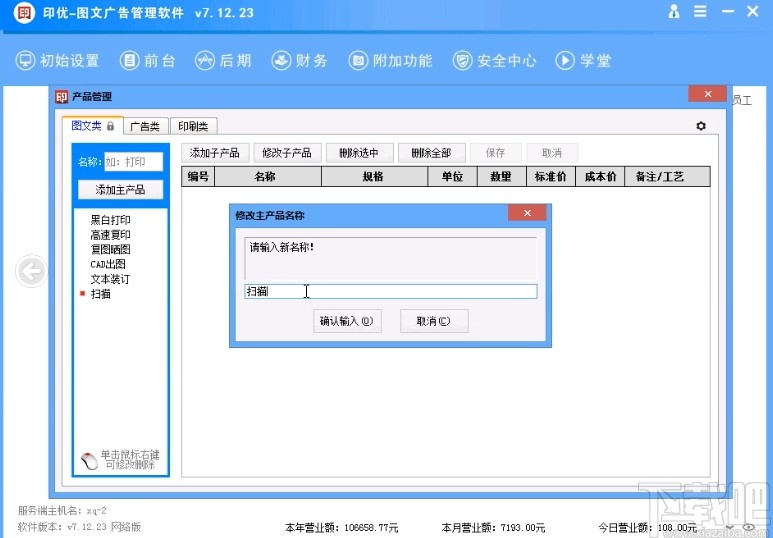Switch to the 图文类 tab
This screenshot has height=538, width=773.
[x=92, y=126]
